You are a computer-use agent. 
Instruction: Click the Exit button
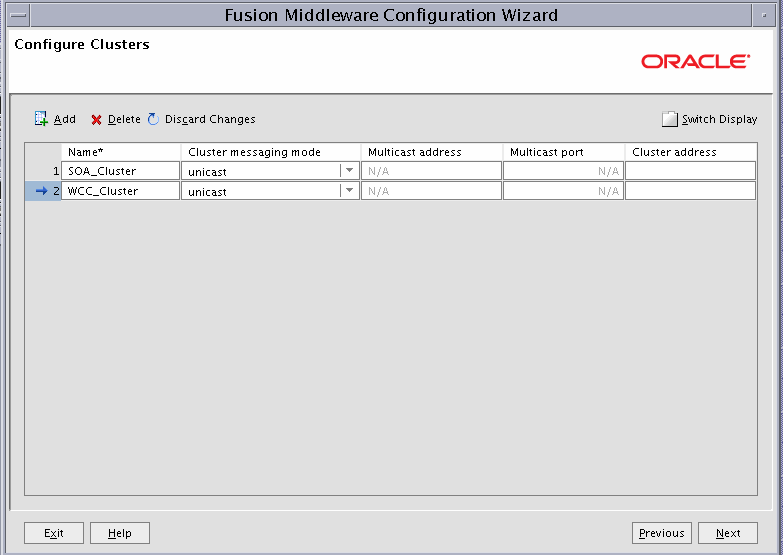coord(54,533)
